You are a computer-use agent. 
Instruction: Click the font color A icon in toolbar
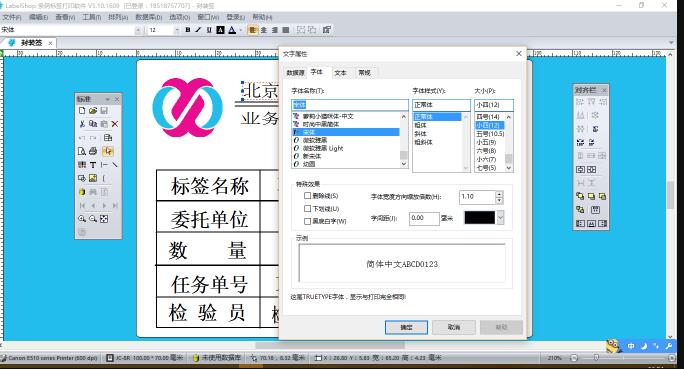(232, 30)
